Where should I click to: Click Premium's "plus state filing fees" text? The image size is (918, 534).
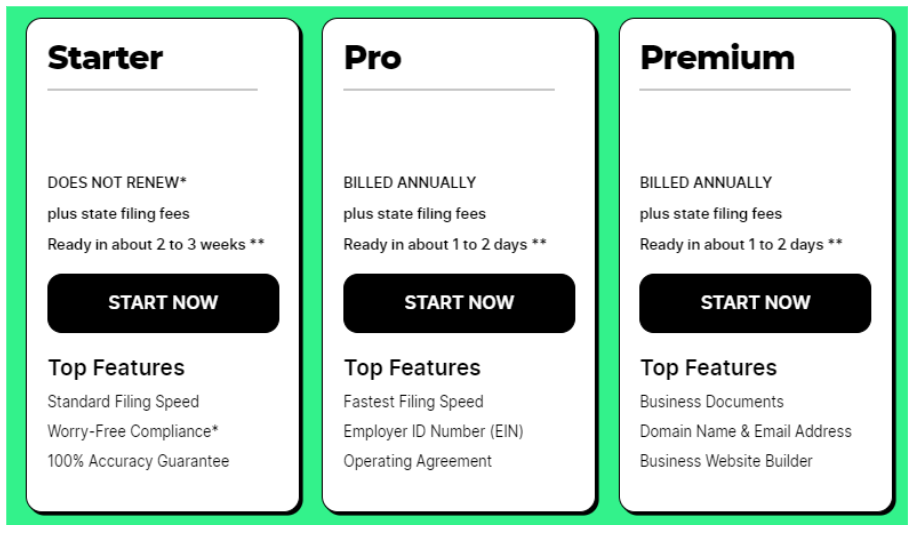pos(710,214)
